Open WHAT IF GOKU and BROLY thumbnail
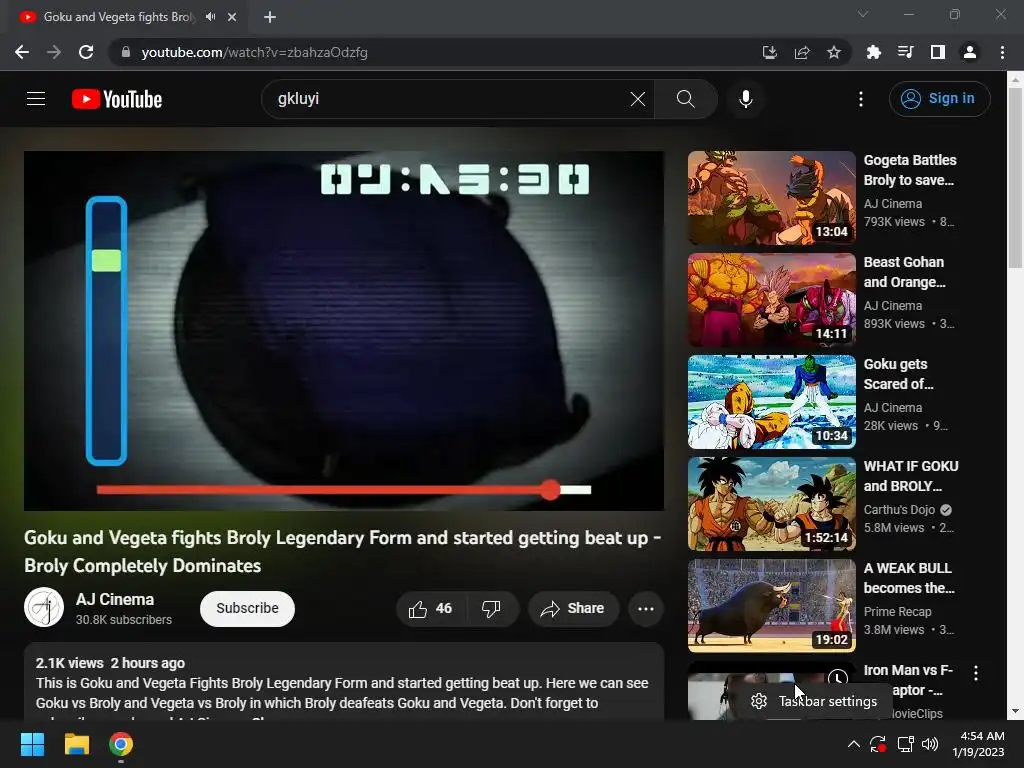The height and width of the screenshot is (768, 1024). pos(772,504)
